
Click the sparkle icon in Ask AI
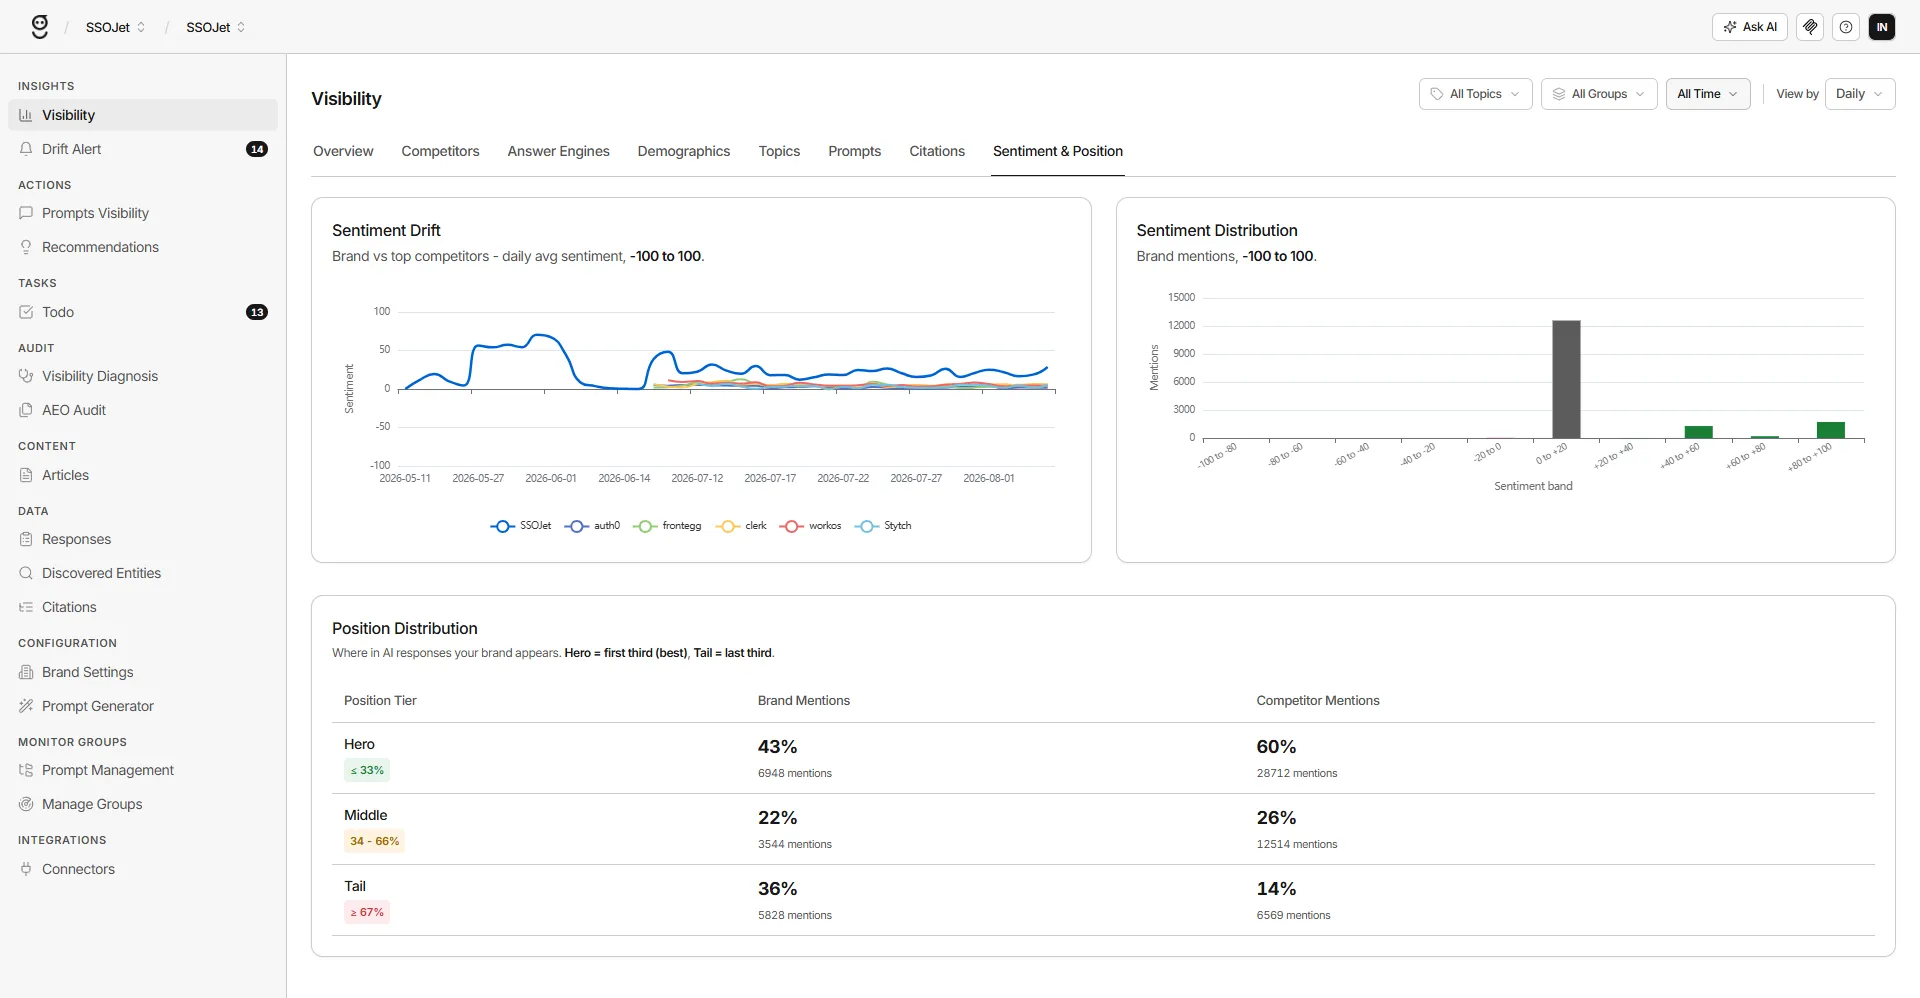tap(1730, 27)
